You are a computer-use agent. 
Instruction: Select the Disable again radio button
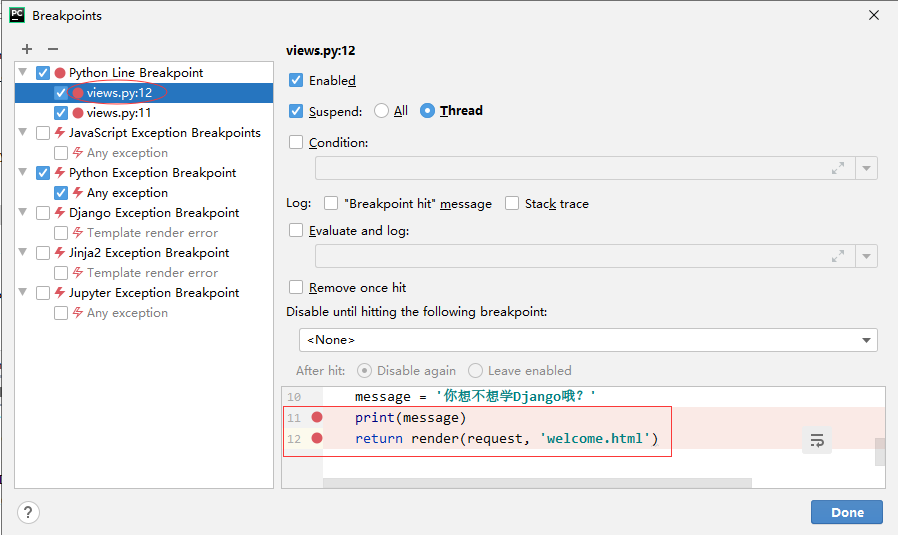(364, 371)
